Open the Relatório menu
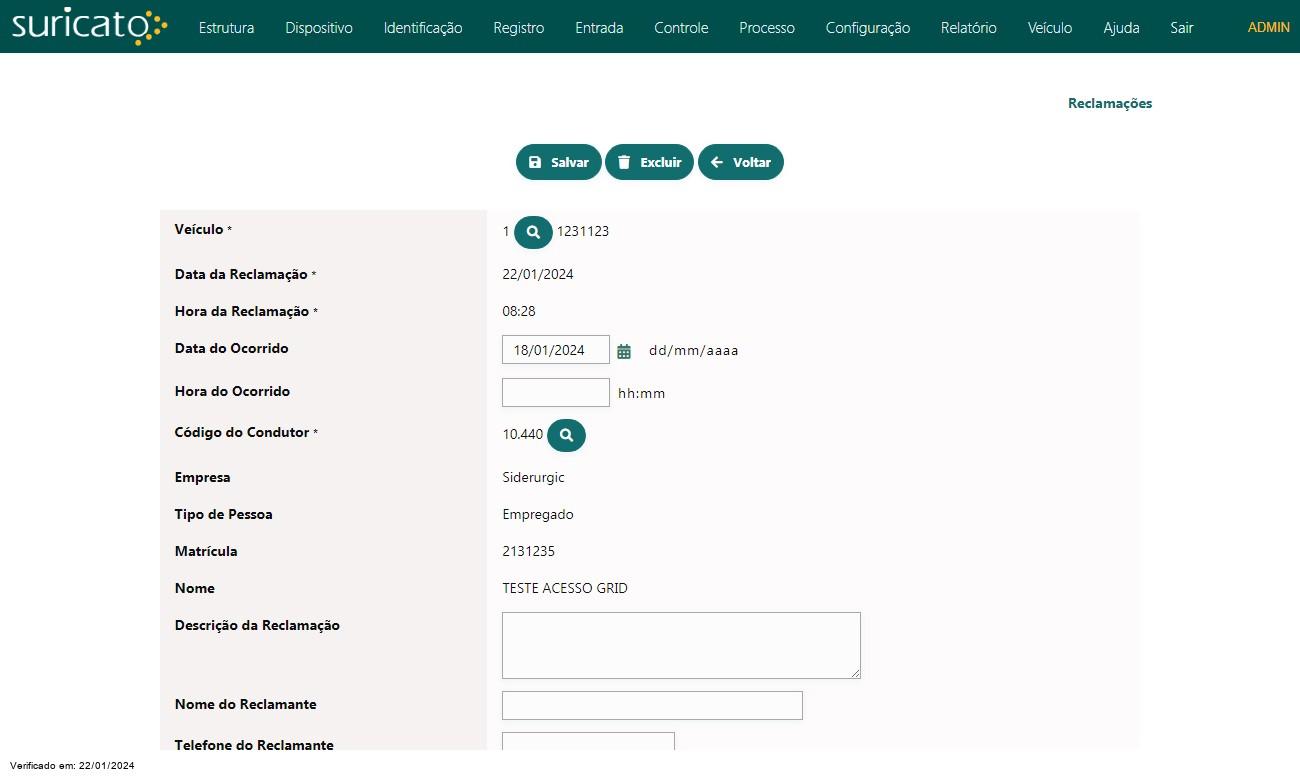 click(968, 28)
